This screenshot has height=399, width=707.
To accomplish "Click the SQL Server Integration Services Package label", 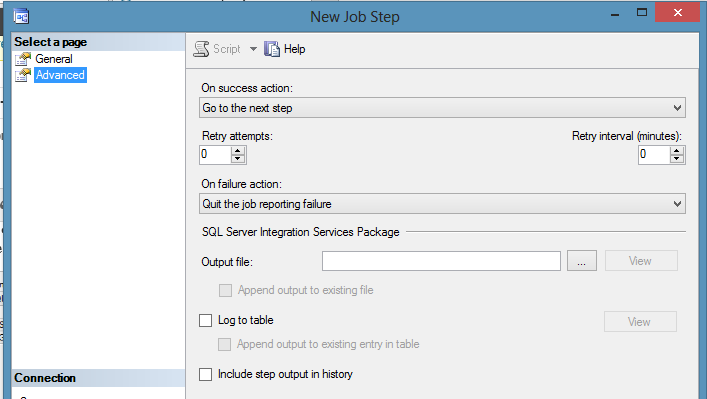I will [x=301, y=232].
